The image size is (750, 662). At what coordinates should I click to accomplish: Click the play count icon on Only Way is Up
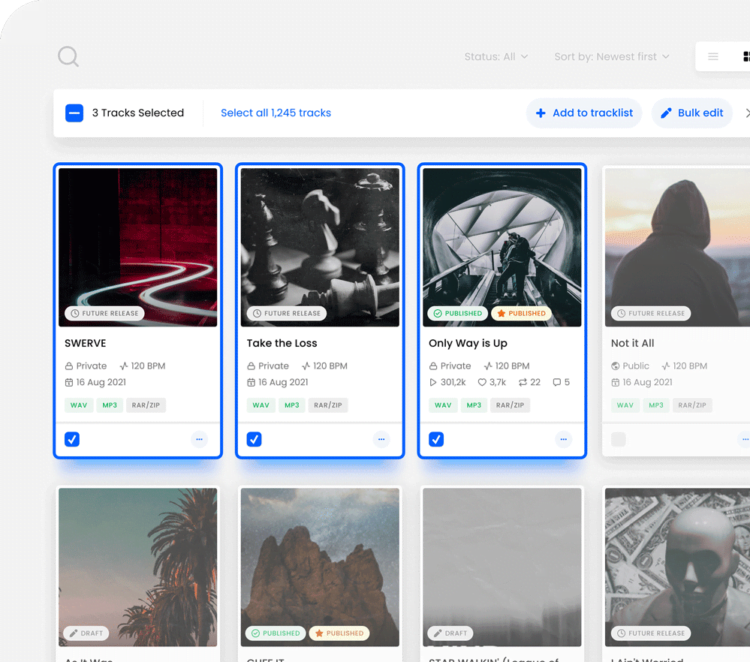point(433,382)
